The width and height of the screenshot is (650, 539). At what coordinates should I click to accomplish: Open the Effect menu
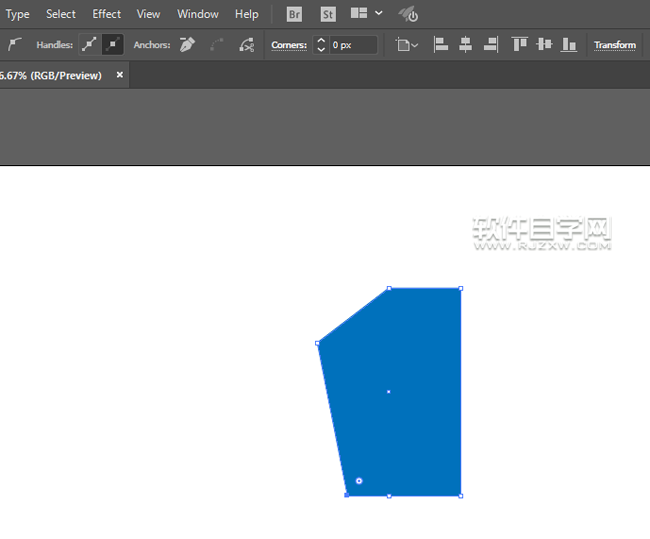pyautogui.click(x=106, y=14)
